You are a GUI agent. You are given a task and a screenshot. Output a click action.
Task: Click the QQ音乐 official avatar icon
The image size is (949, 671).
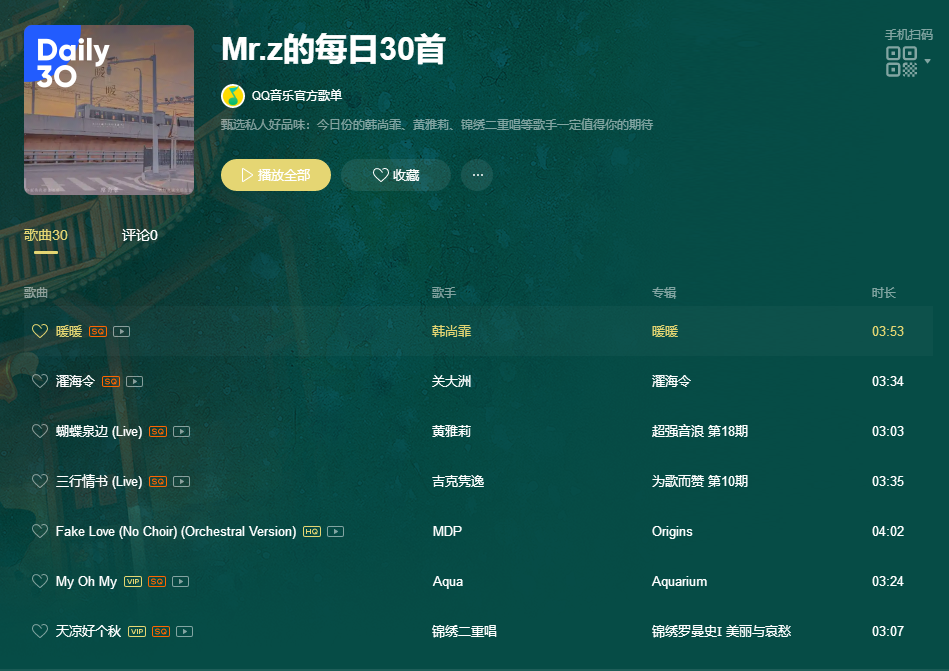tap(232, 96)
